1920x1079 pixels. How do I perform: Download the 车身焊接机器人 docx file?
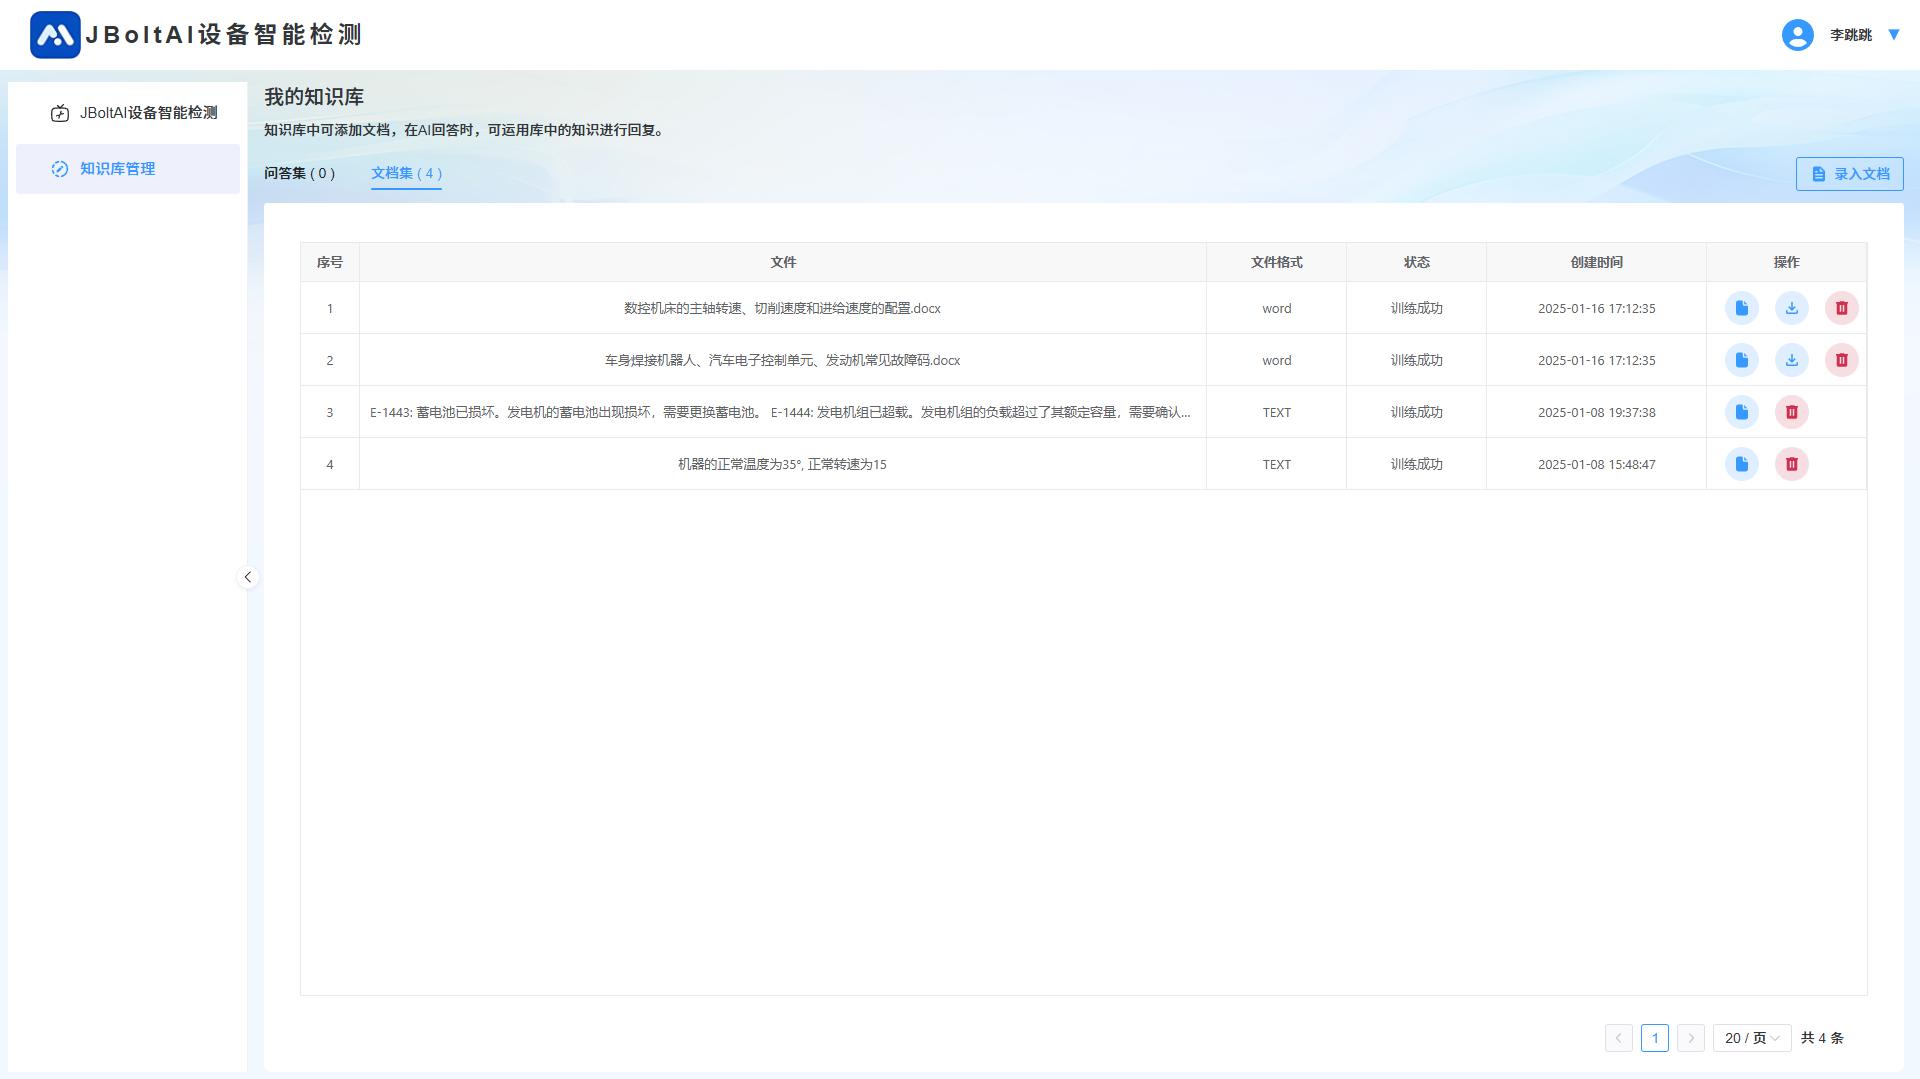click(1791, 360)
